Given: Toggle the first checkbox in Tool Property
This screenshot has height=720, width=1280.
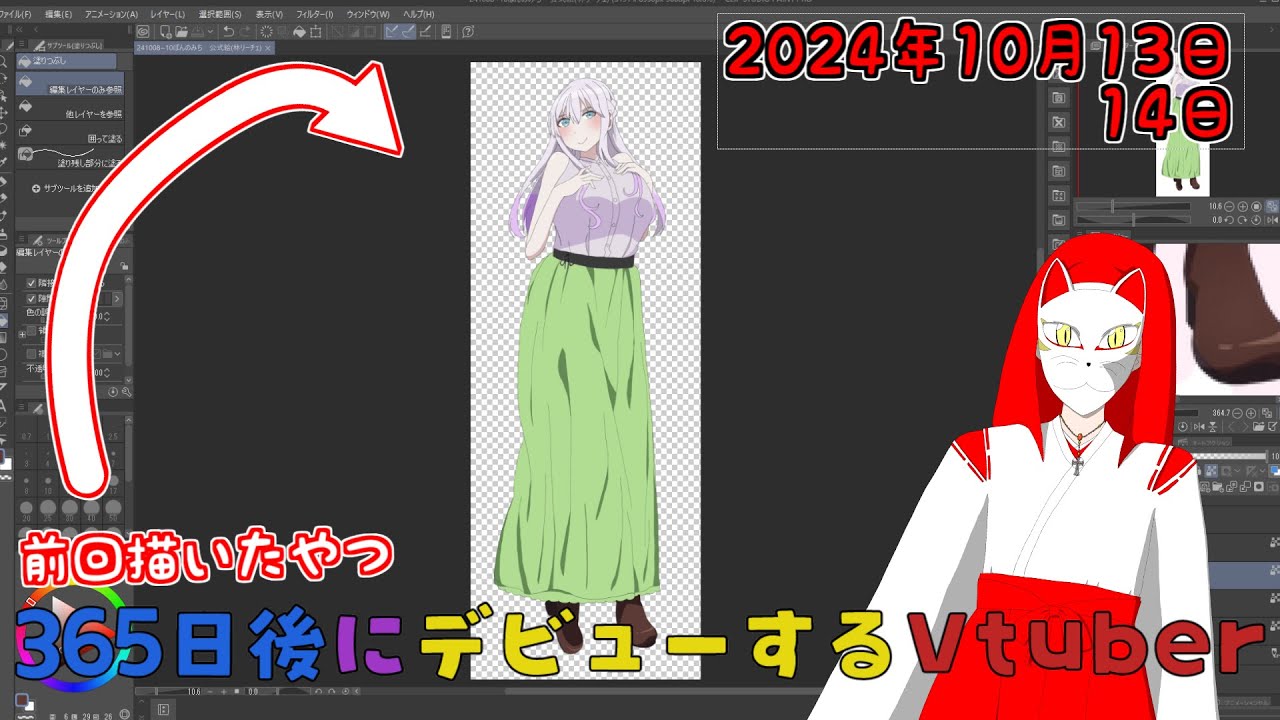Looking at the screenshot, I should 31,283.
